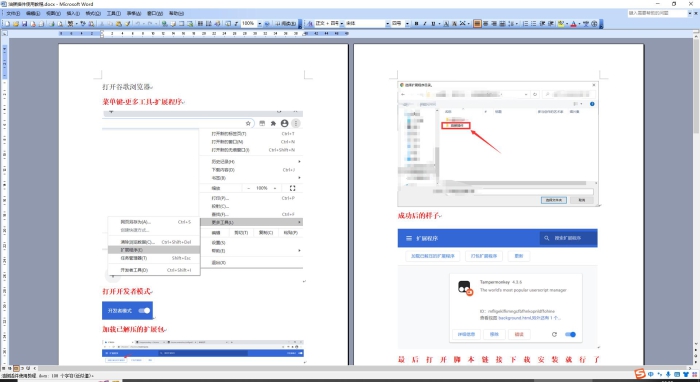Select the developer mode screenshot image

pyautogui.click(x=127, y=310)
